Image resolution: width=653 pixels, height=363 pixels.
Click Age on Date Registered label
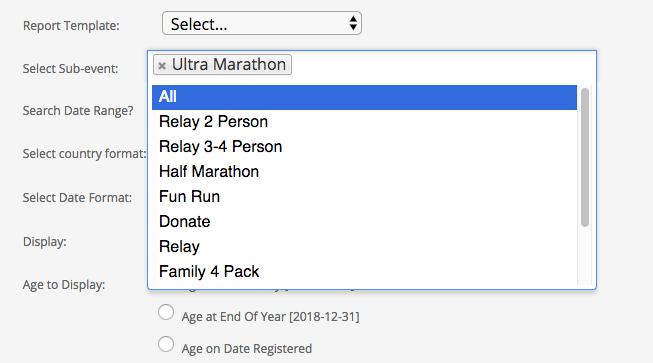247,349
